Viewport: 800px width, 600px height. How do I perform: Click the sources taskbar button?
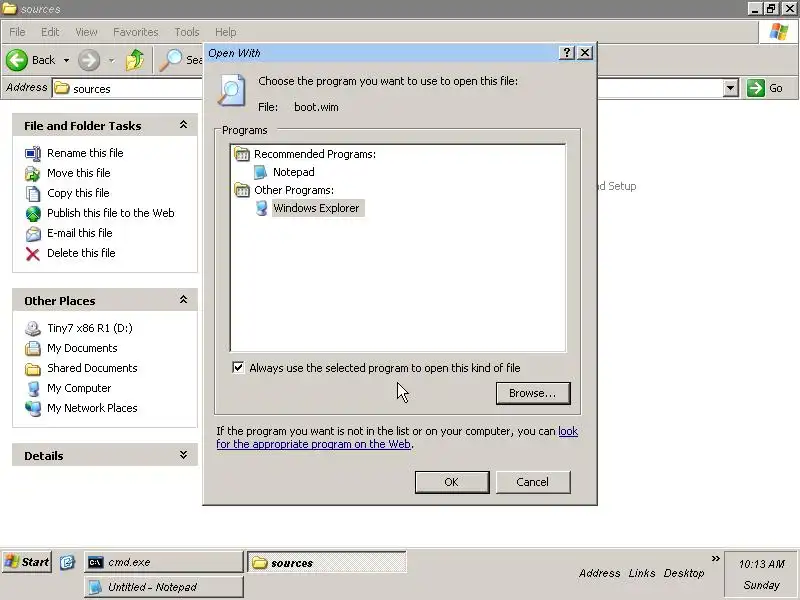point(327,563)
